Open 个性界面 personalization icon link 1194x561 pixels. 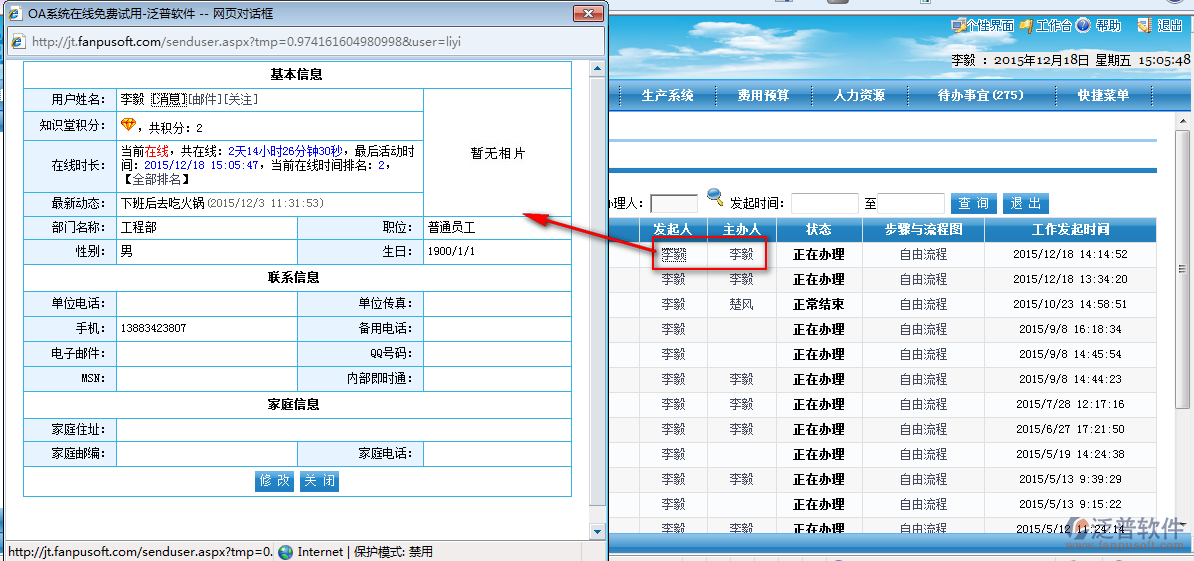[982, 26]
